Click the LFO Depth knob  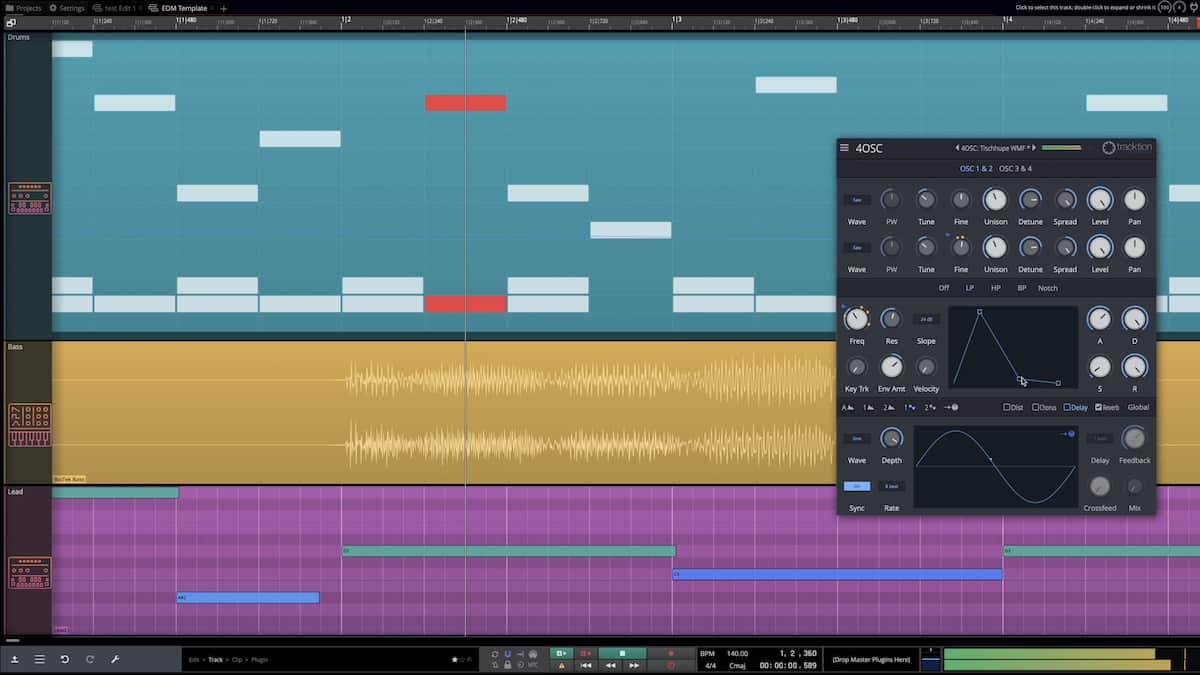pyautogui.click(x=891, y=438)
